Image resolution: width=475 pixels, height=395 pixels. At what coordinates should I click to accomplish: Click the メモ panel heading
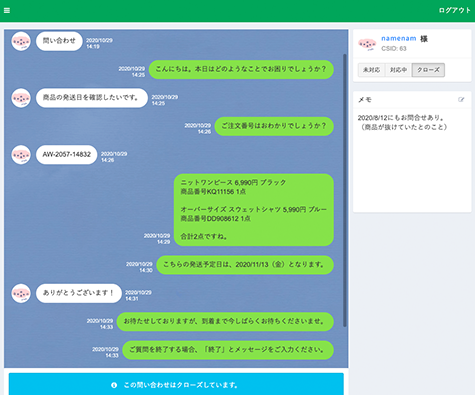(365, 99)
